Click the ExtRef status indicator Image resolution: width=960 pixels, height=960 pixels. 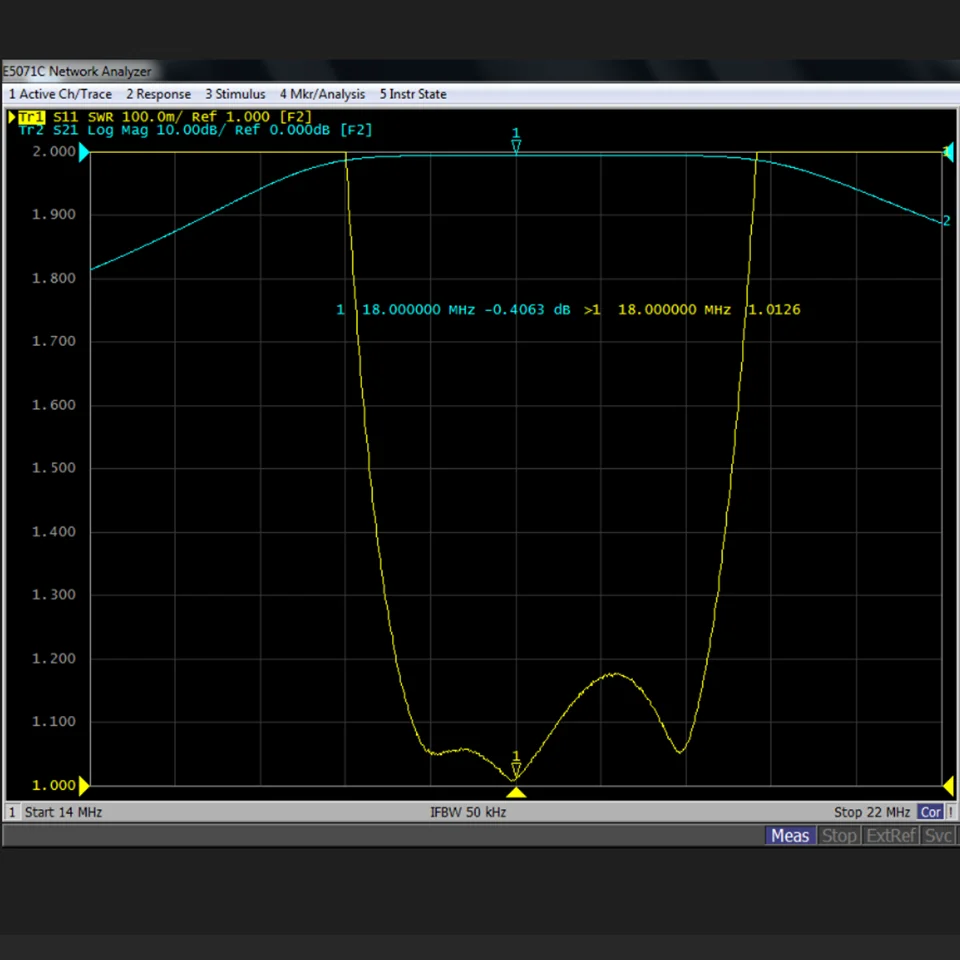pos(891,836)
